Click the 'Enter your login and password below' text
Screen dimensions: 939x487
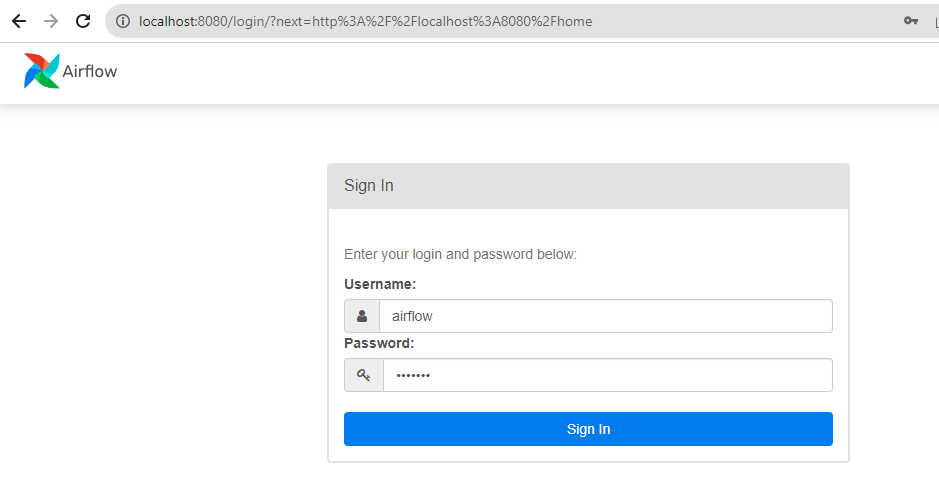coord(460,255)
